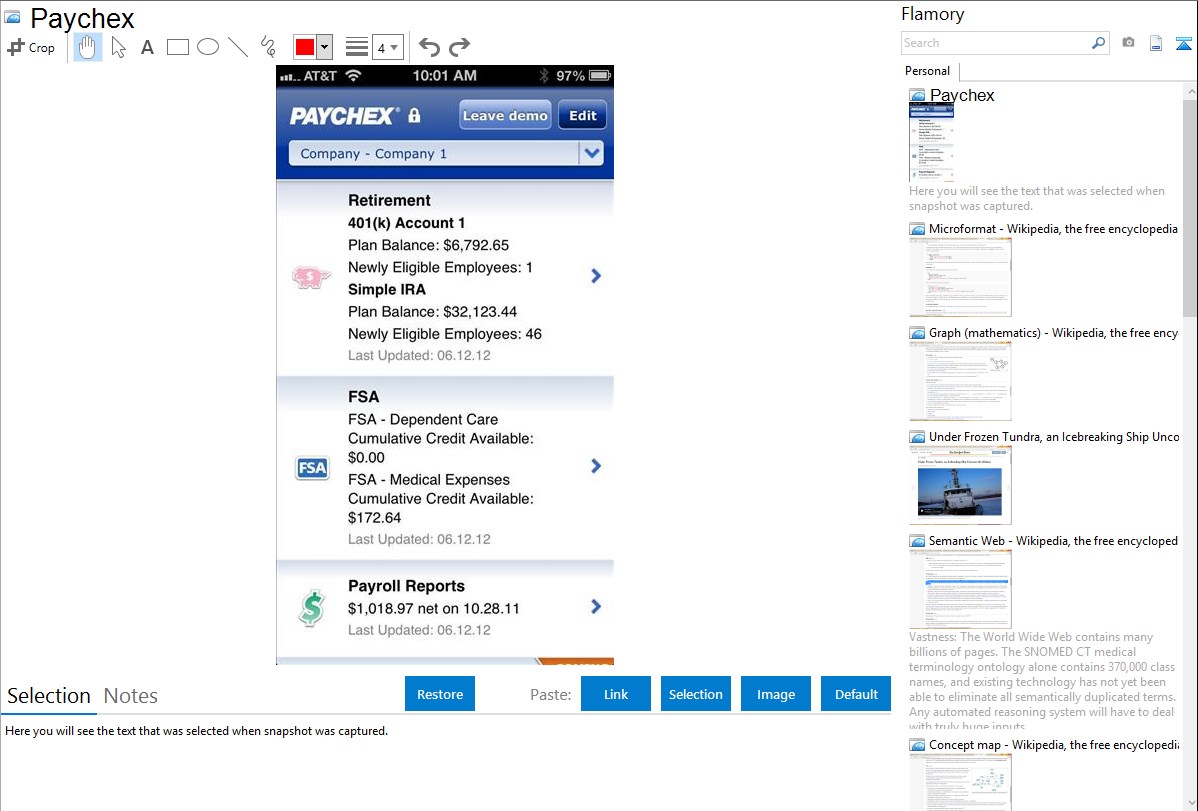Viewport: 1198px width, 811px height.
Task: Click the Under Frozen Tundra title
Action: [1054, 436]
